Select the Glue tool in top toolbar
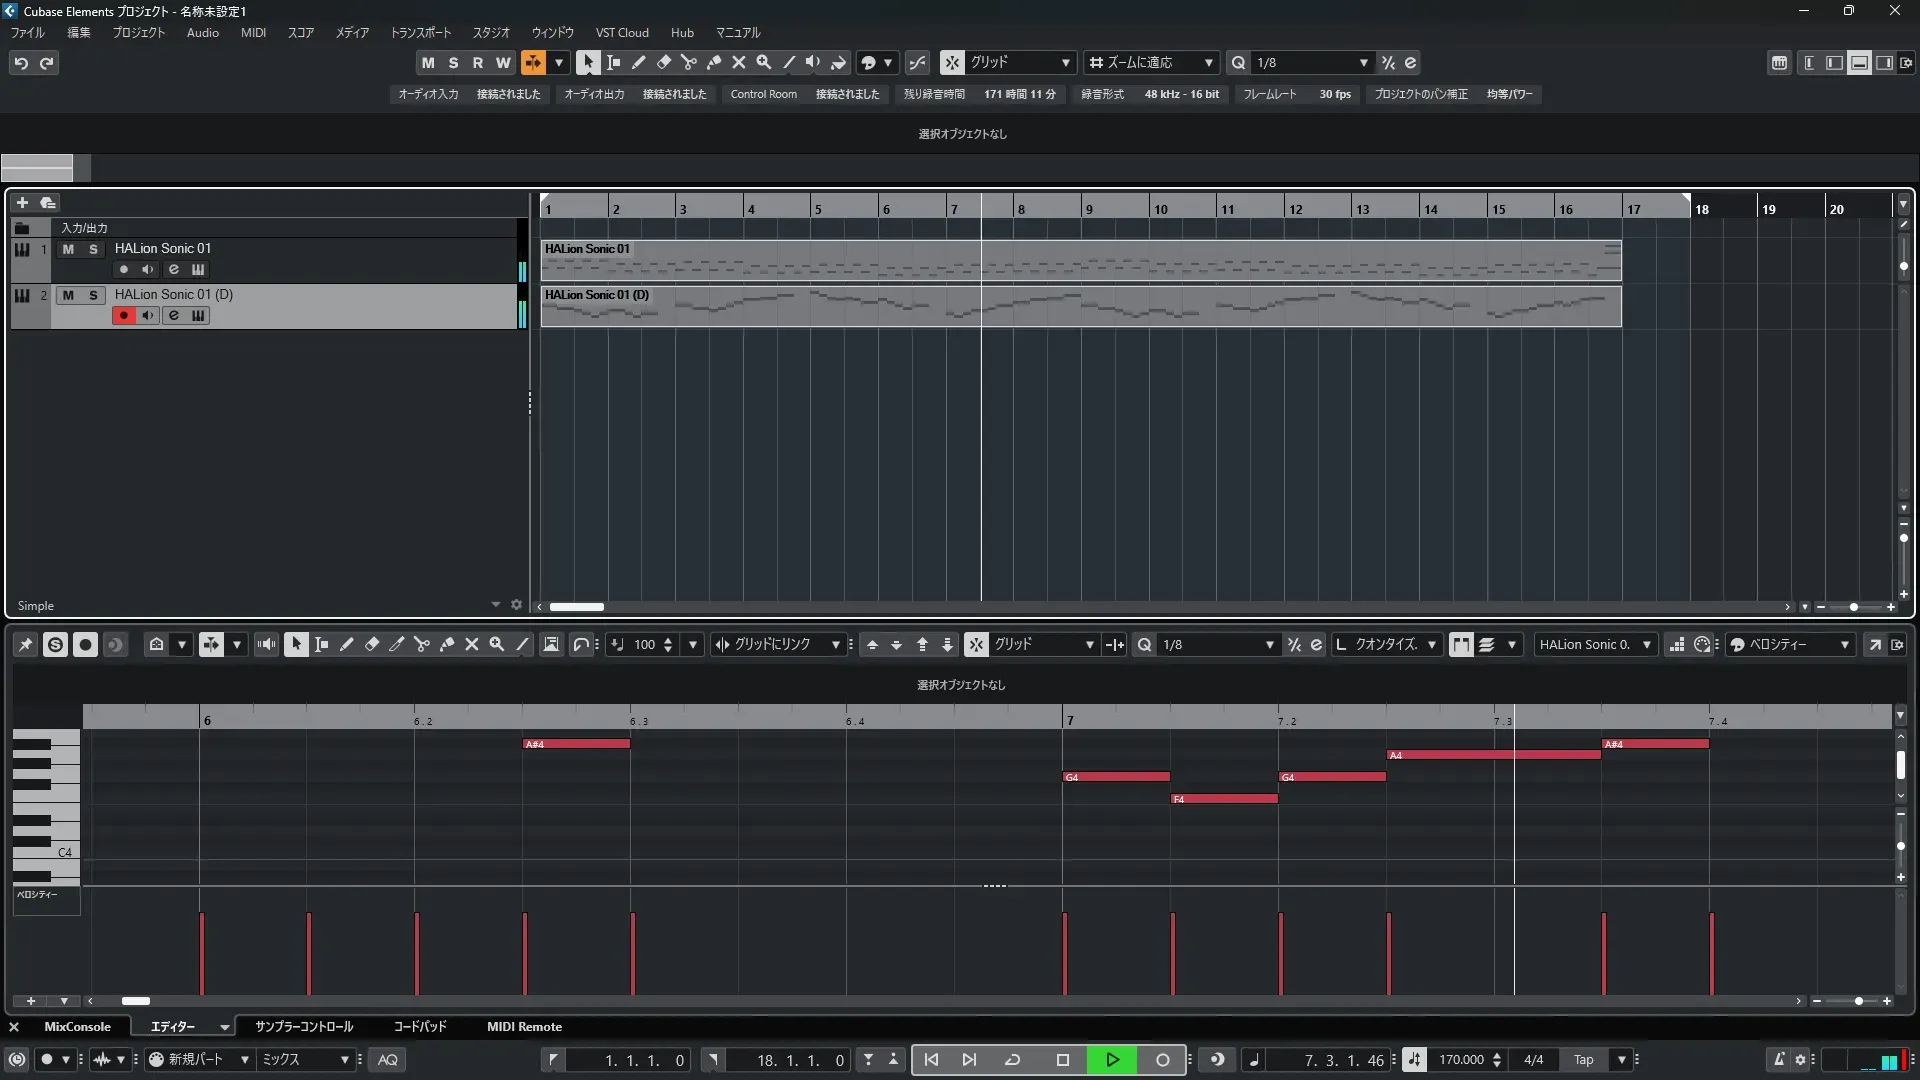The height and width of the screenshot is (1080, 1920). (x=713, y=62)
